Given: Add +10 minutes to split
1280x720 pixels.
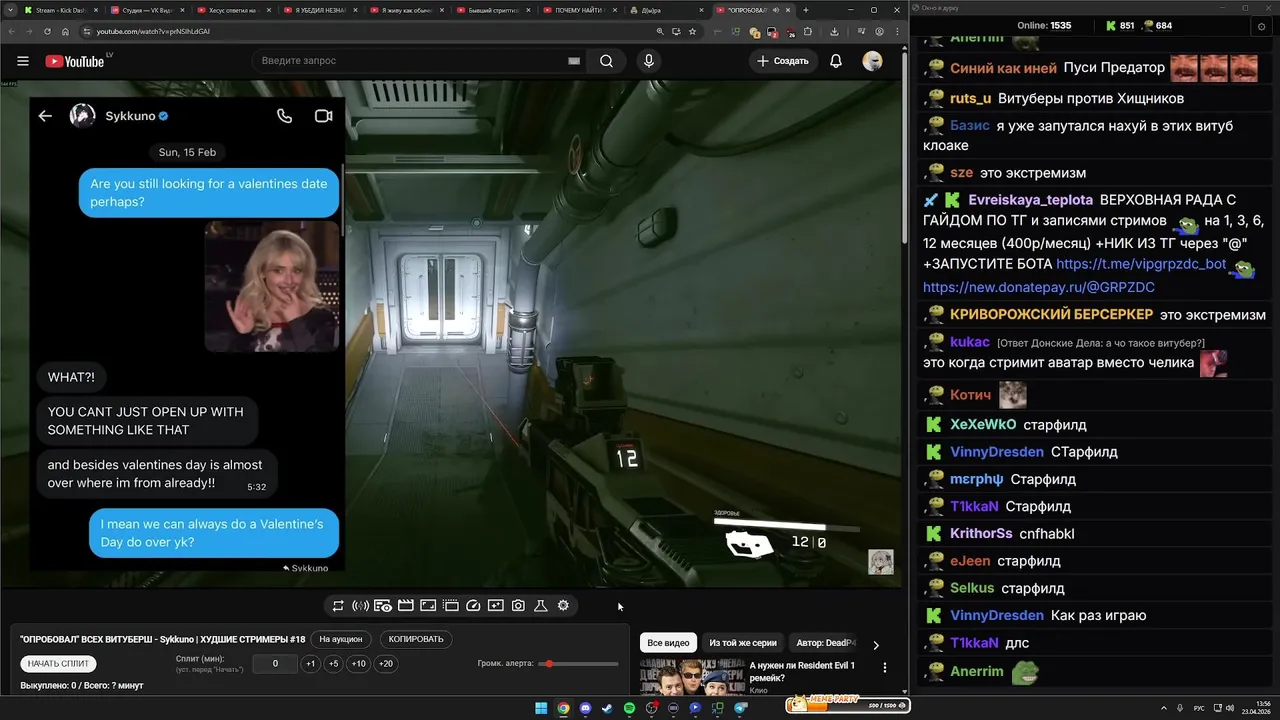Looking at the screenshot, I should pos(359,663).
